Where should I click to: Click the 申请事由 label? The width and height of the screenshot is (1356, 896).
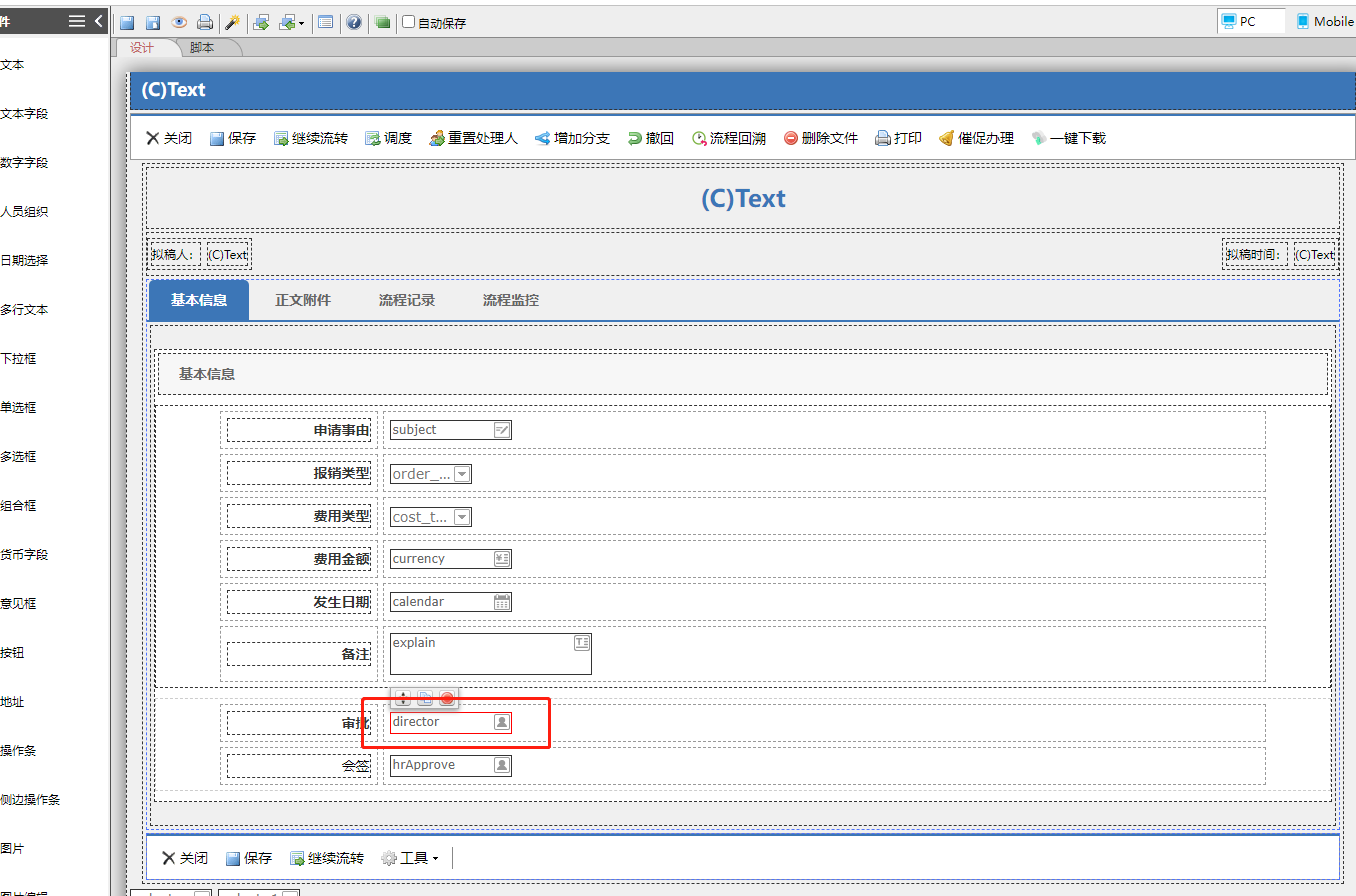coord(341,431)
